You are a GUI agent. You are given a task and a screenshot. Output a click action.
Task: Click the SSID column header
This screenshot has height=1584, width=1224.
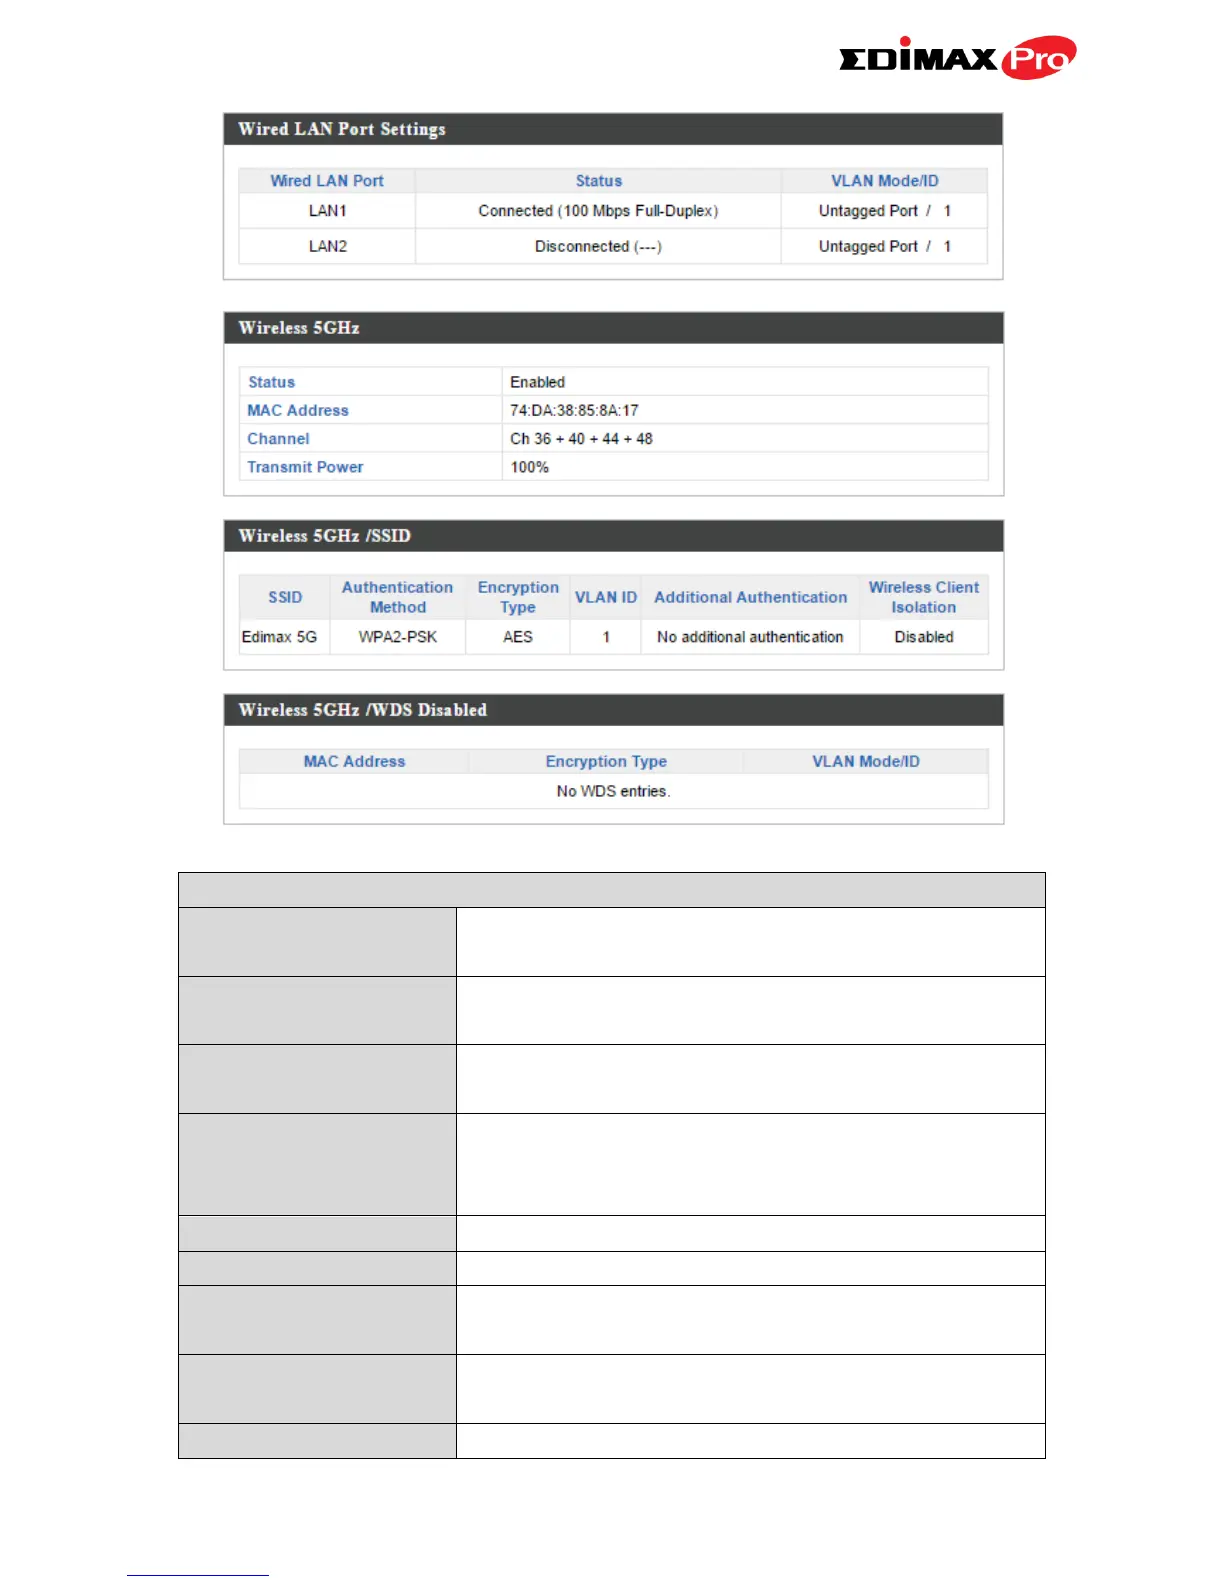pyautogui.click(x=285, y=597)
